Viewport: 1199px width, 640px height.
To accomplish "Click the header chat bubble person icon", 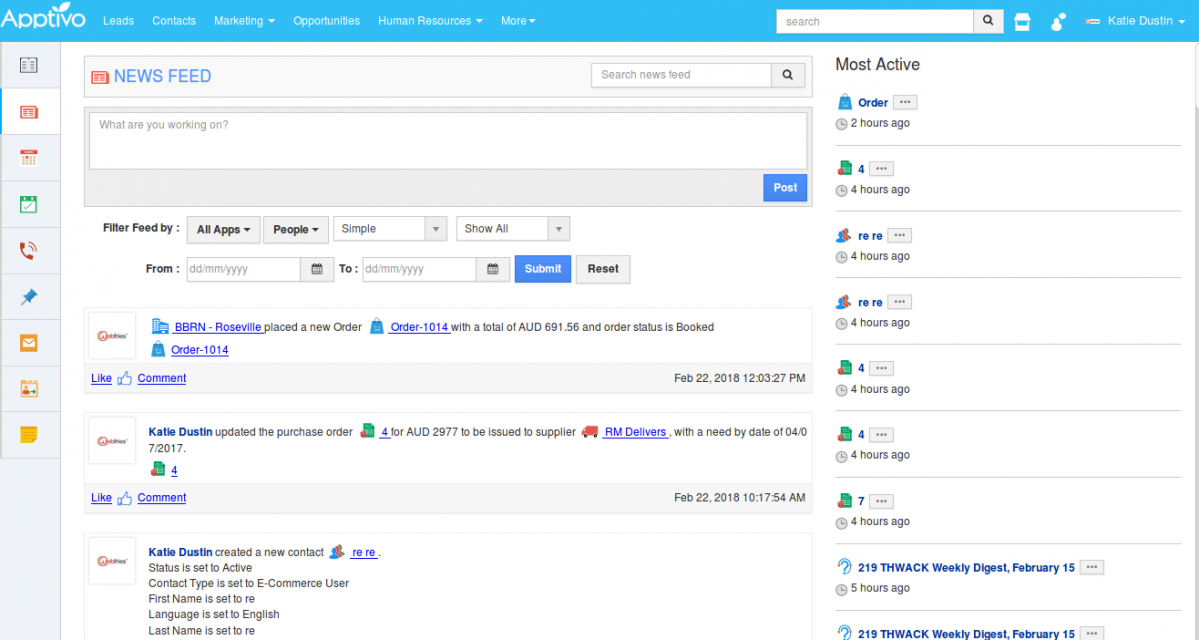I will [x=1059, y=21].
